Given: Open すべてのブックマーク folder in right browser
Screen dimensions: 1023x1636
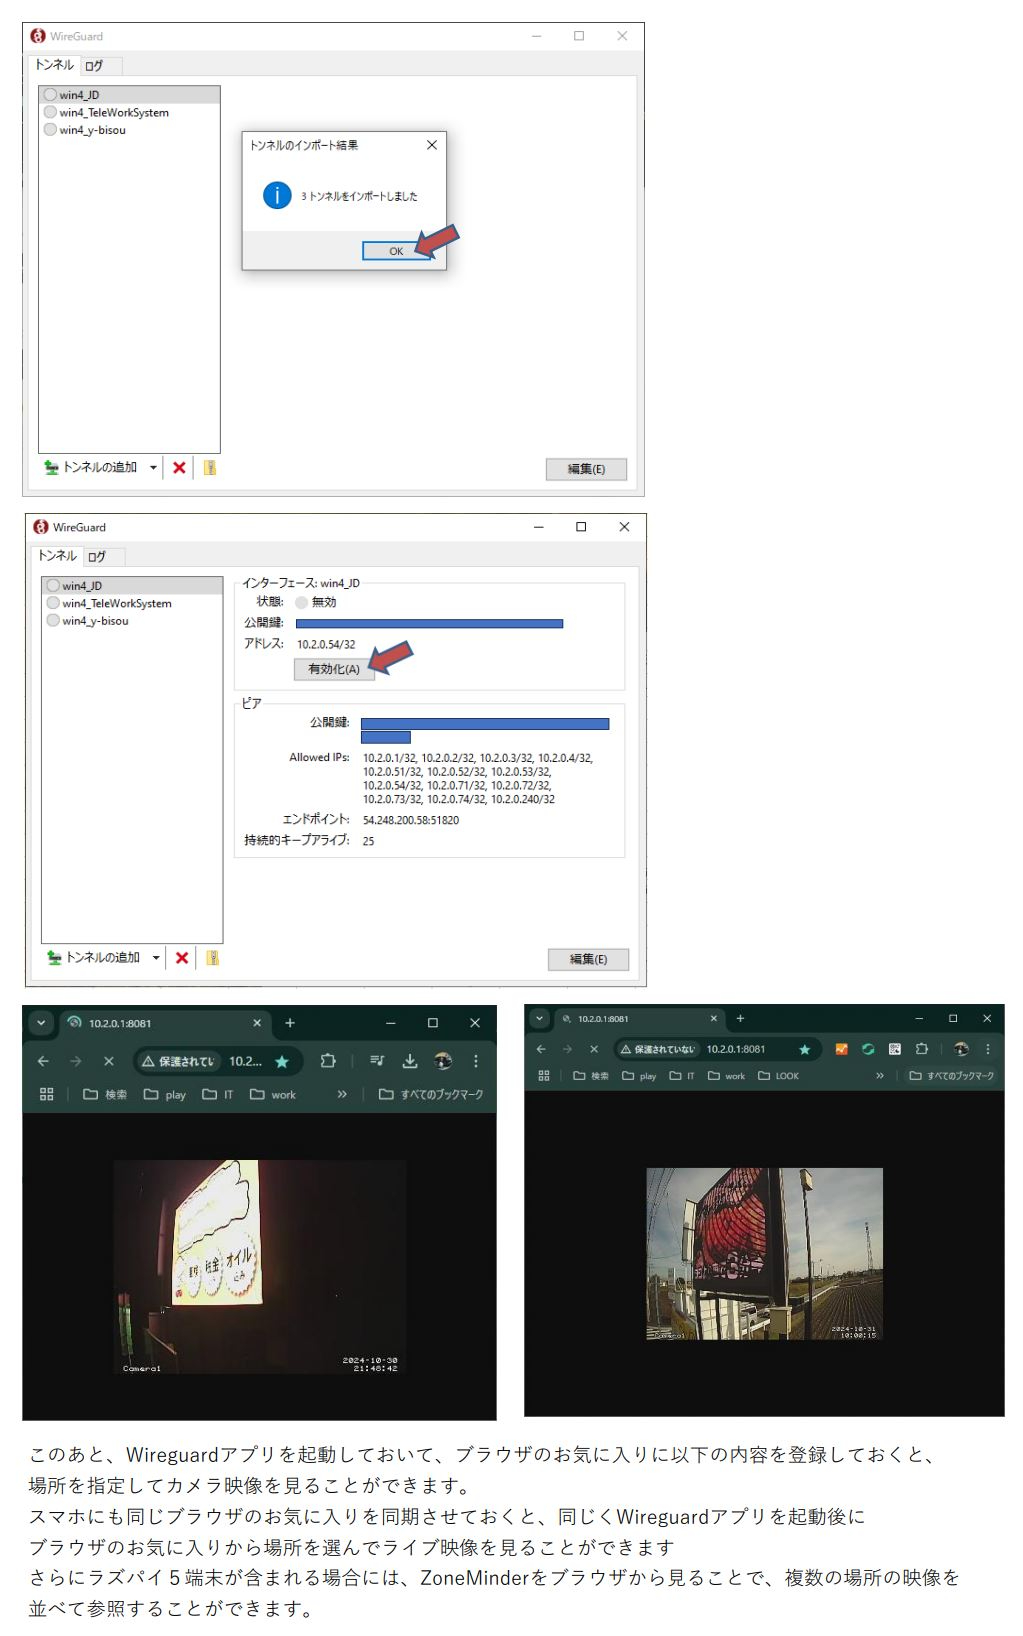Looking at the screenshot, I should coord(951,1076).
